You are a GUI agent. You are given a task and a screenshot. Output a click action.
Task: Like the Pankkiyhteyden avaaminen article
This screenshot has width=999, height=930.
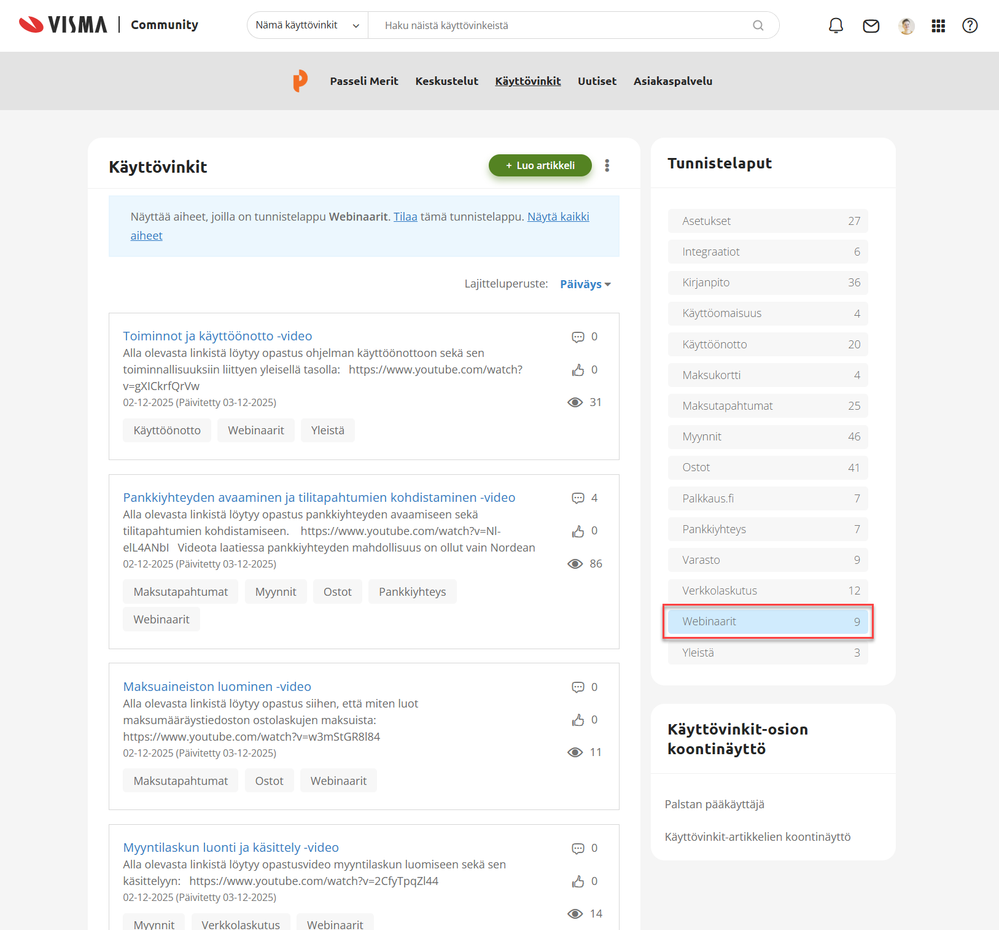point(578,531)
